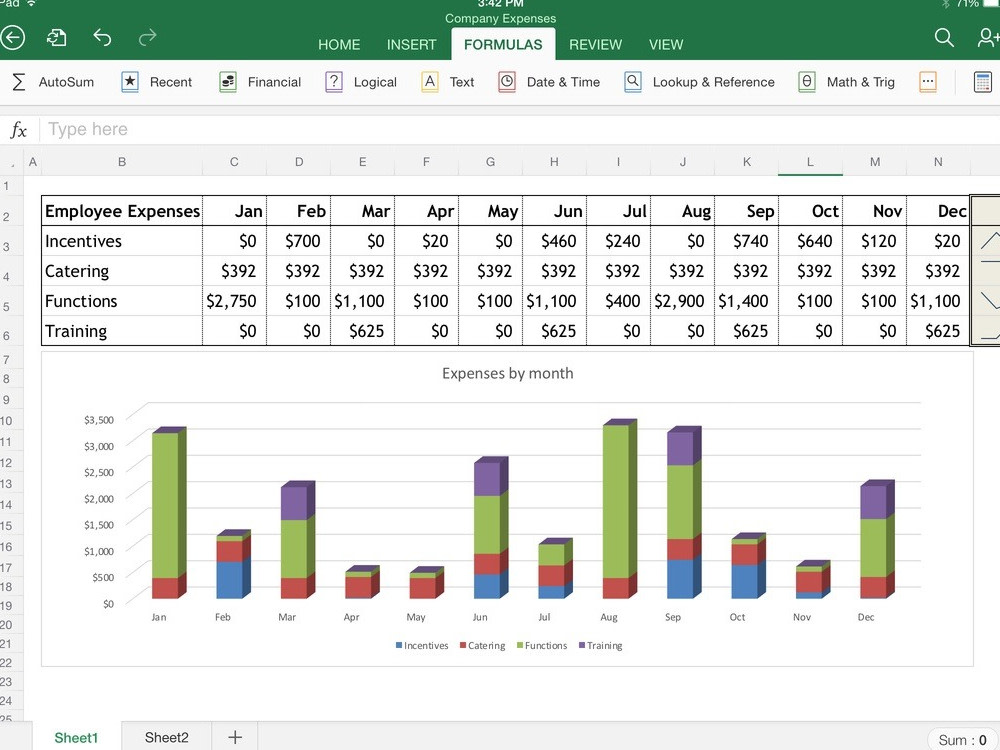The width and height of the screenshot is (1000, 750).
Task: Select the Sheet1 tab
Action: pos(76,737)
